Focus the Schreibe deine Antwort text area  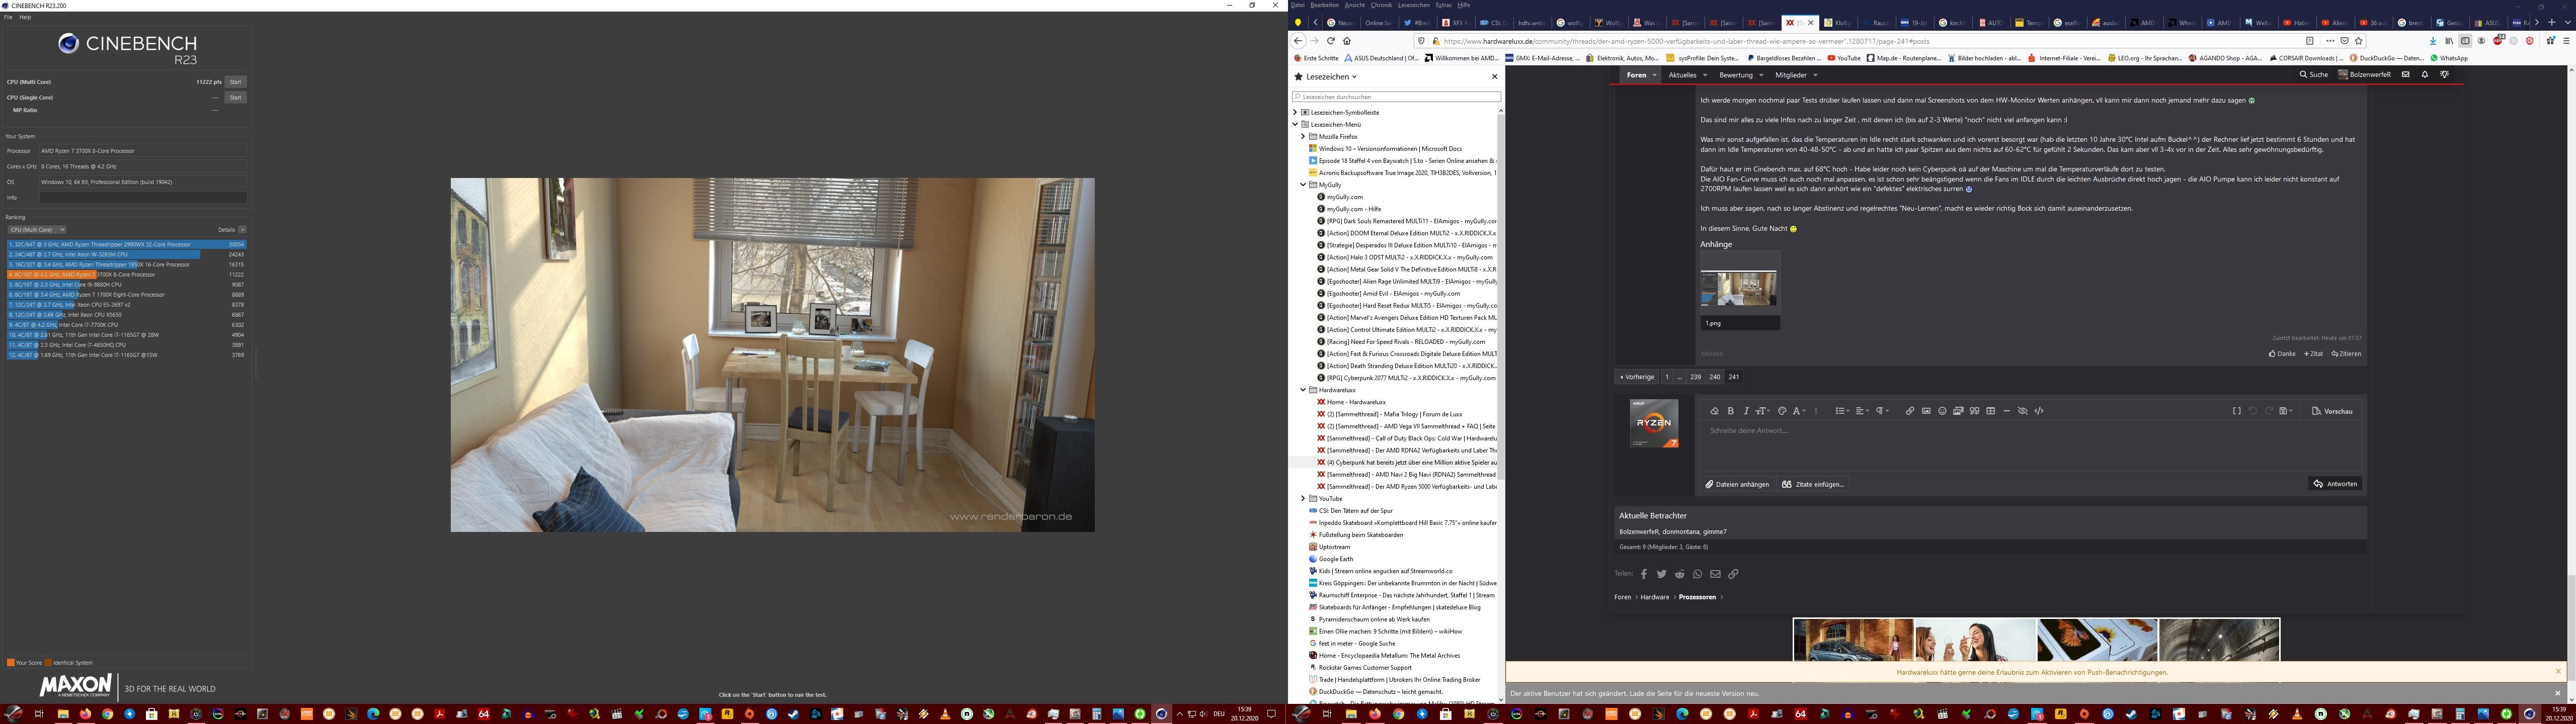[2030, 445]
